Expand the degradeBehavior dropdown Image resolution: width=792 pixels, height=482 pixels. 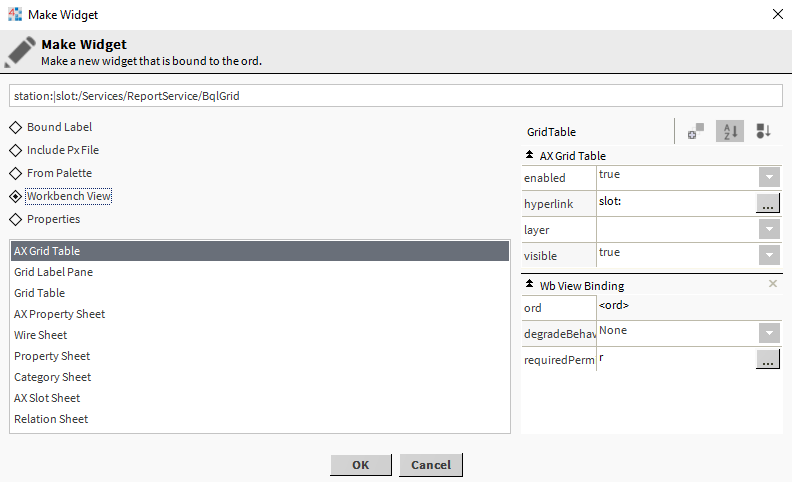pyautogui.click(x=768, y=333)
